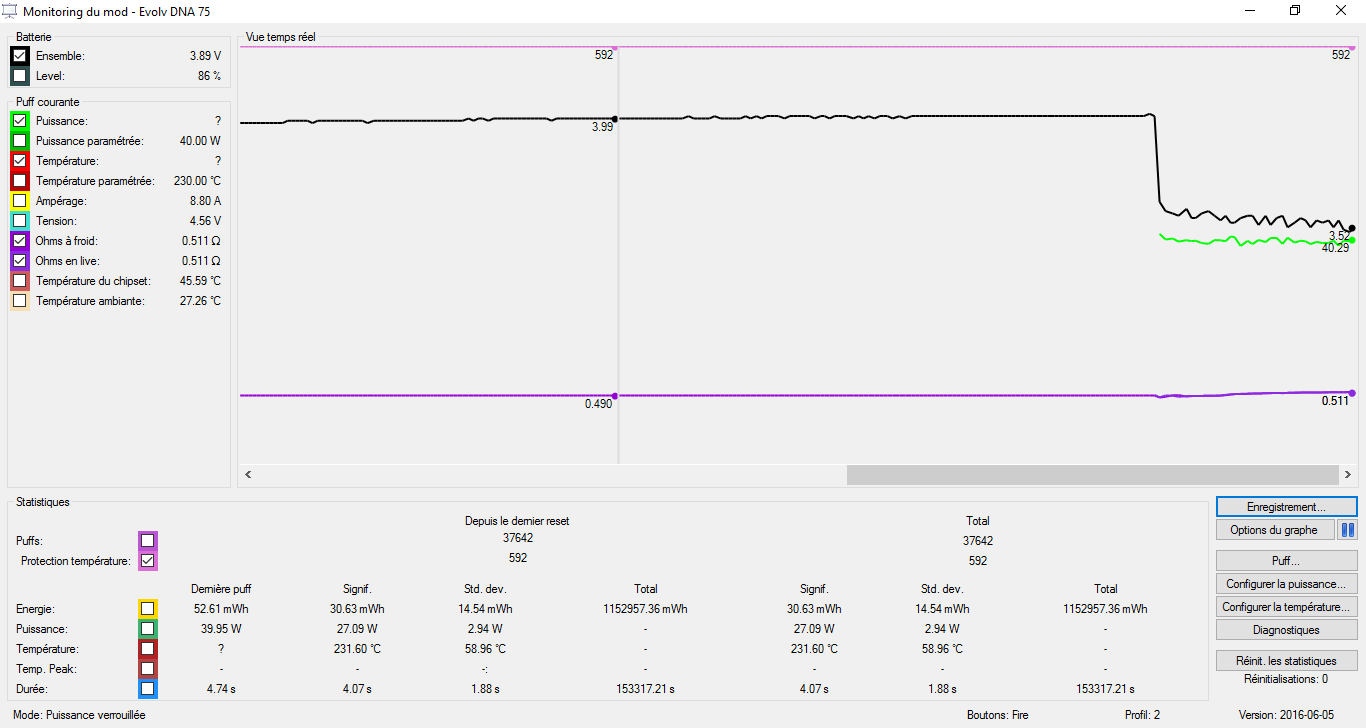Image resolution: width=1366 pixels, height=728 pixels.
Task: Uncheck the Ensemble battery checkbox
Action: click(20, 56)
